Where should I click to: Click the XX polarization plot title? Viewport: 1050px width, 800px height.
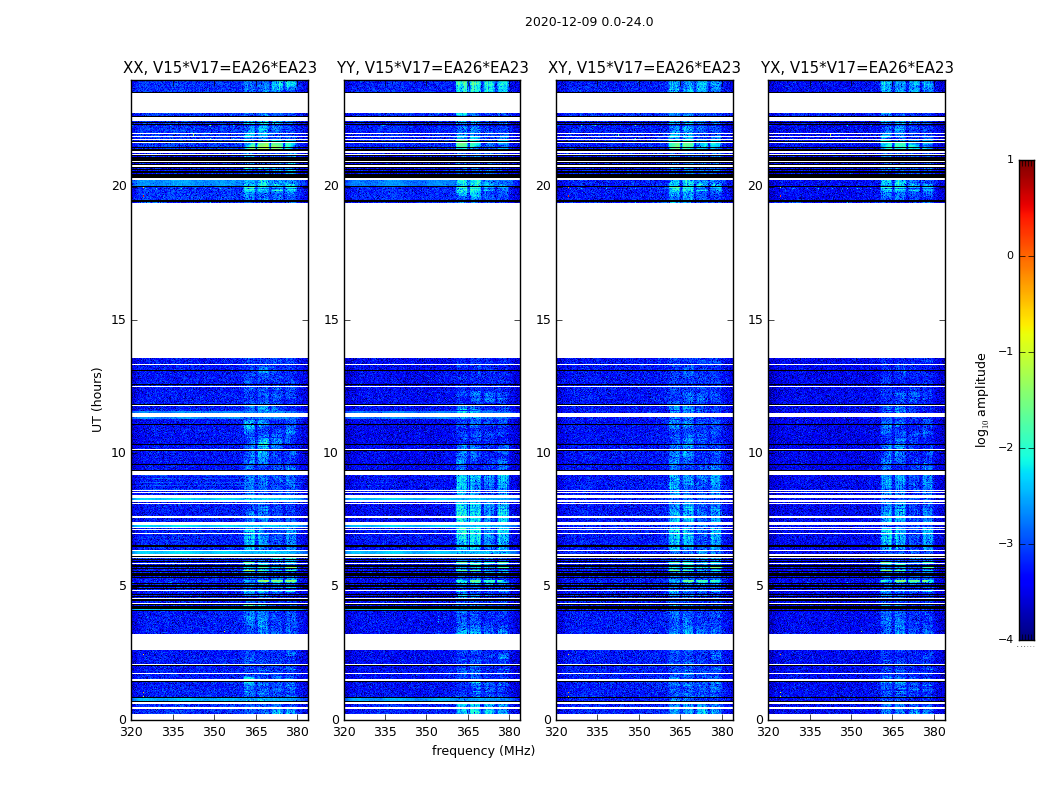[220, 68]
